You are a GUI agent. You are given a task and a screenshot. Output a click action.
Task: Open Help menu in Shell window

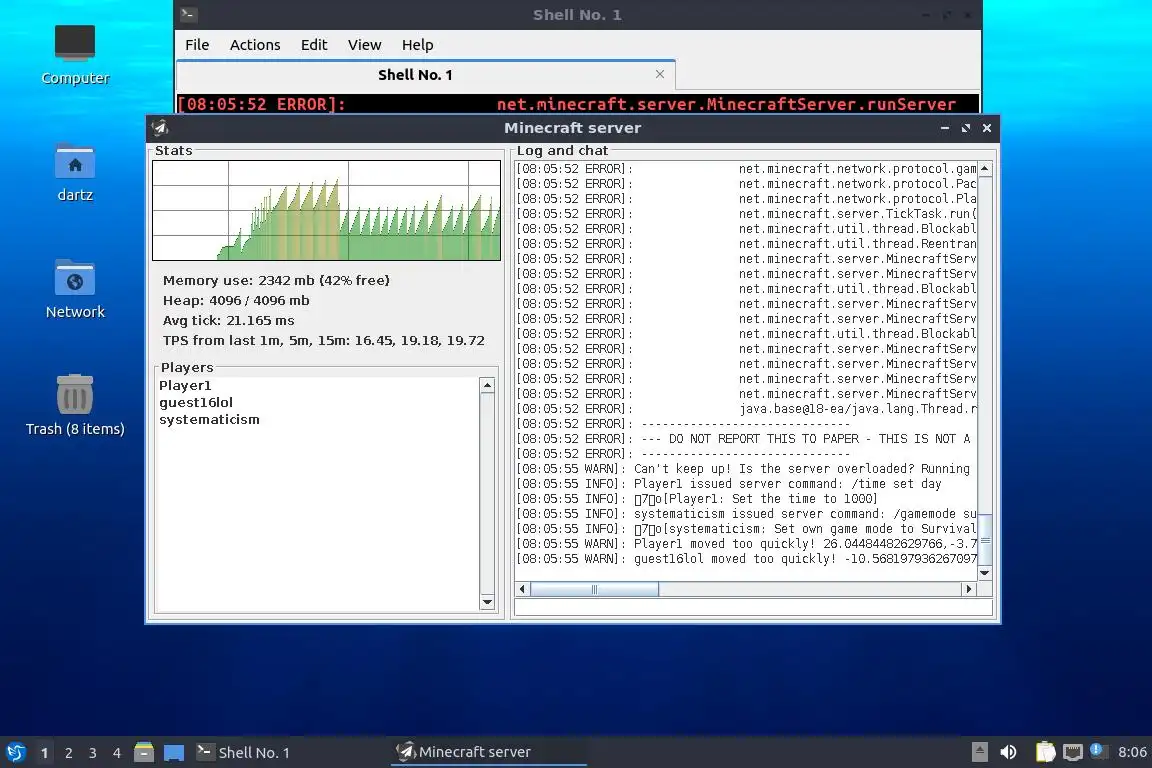pyautogui.click(x=417, y=45)
